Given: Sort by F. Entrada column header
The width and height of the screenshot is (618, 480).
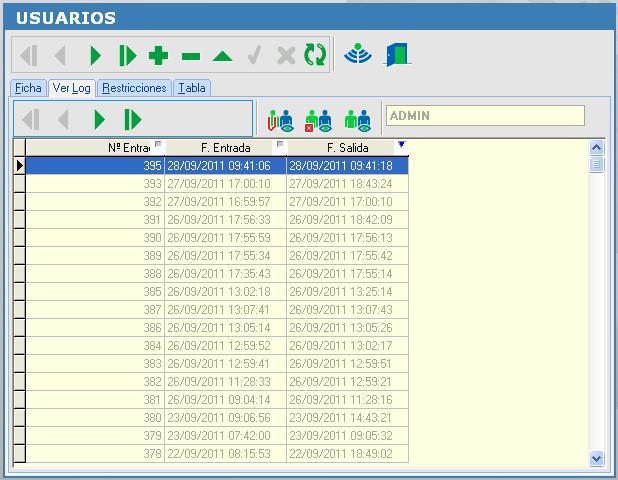Looking at the screenshot, I should 225,148.
